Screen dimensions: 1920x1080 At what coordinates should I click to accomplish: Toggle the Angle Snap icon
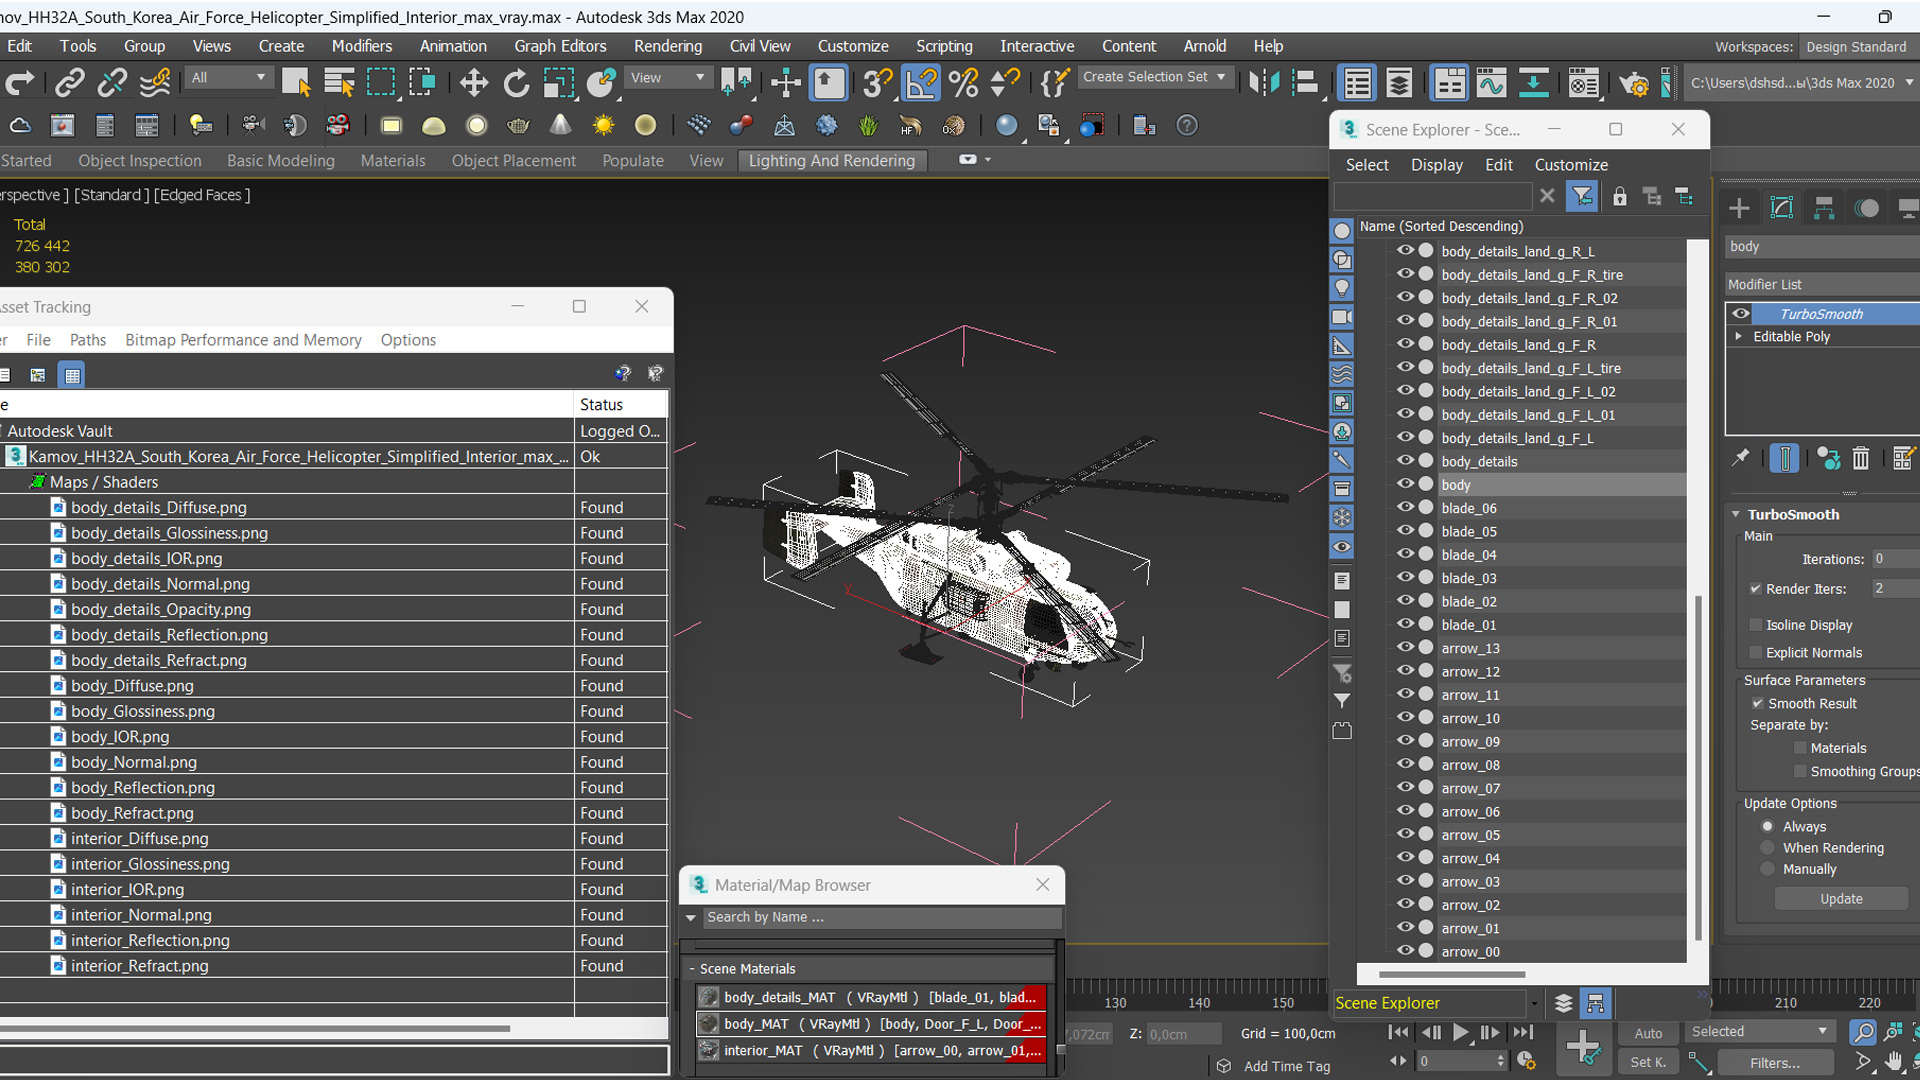point(921,83)
